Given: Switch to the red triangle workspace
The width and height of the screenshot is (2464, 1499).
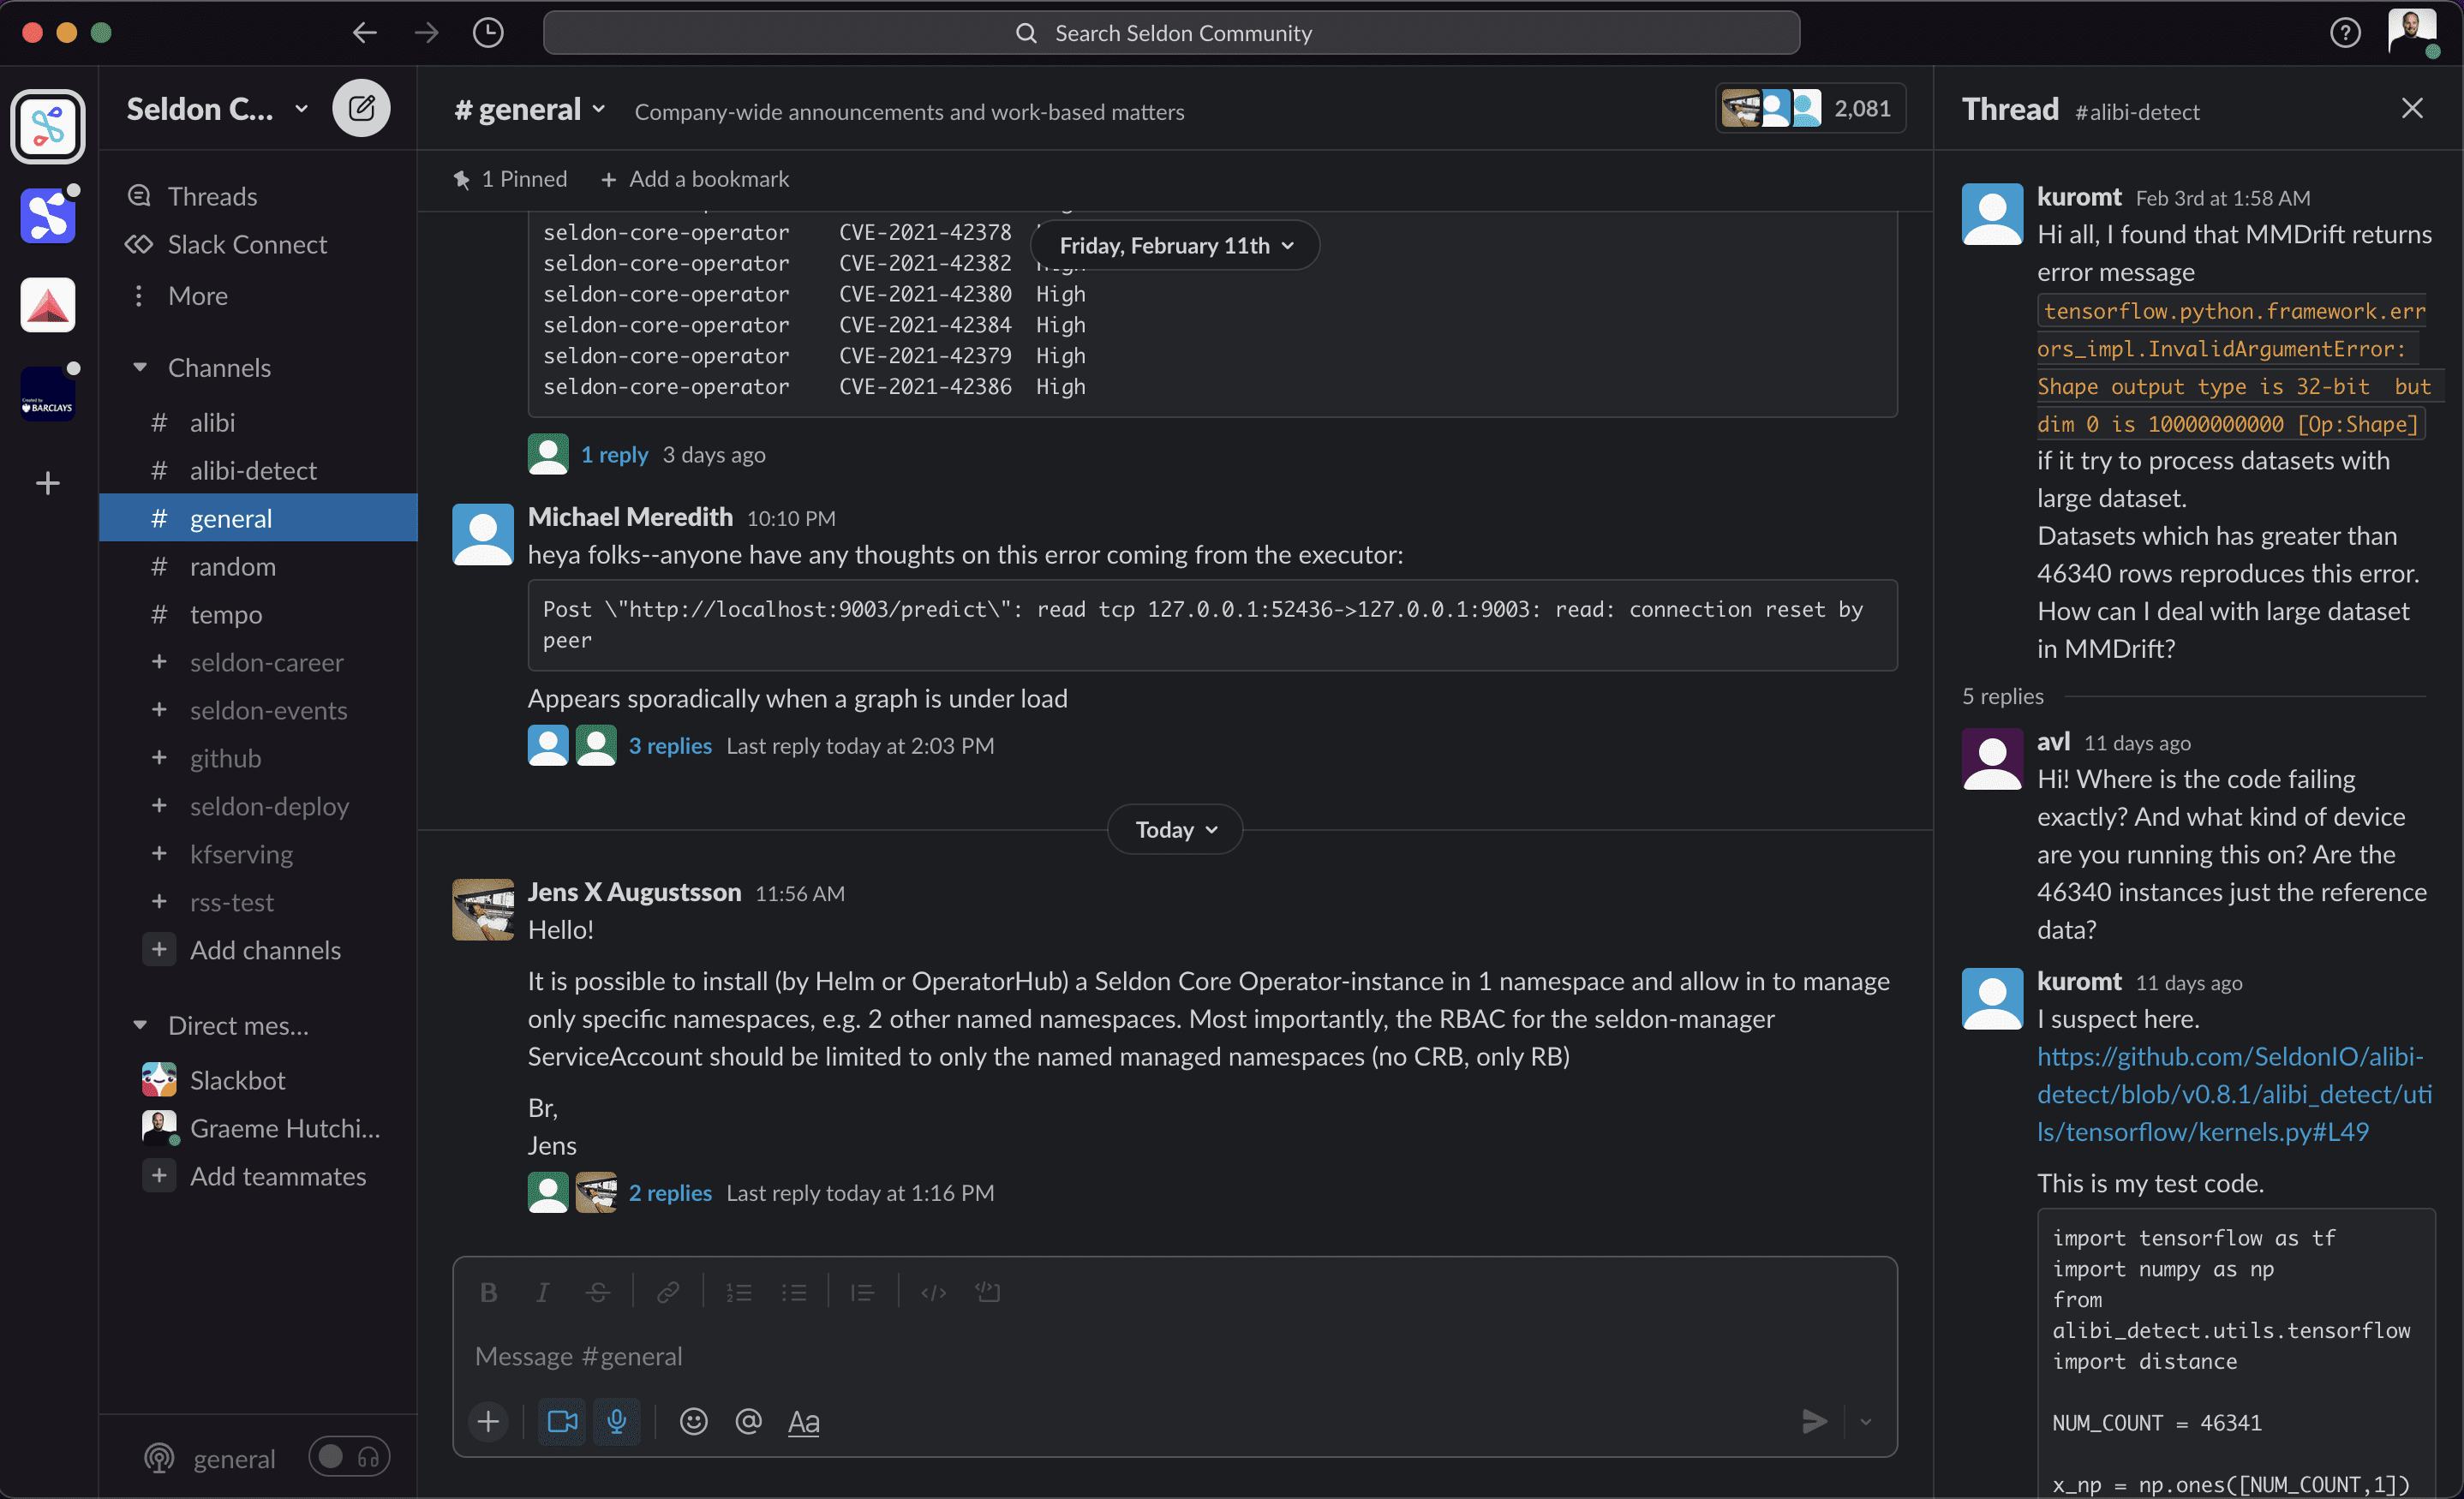Looking at the screenshot, I should tap(48, 305).
